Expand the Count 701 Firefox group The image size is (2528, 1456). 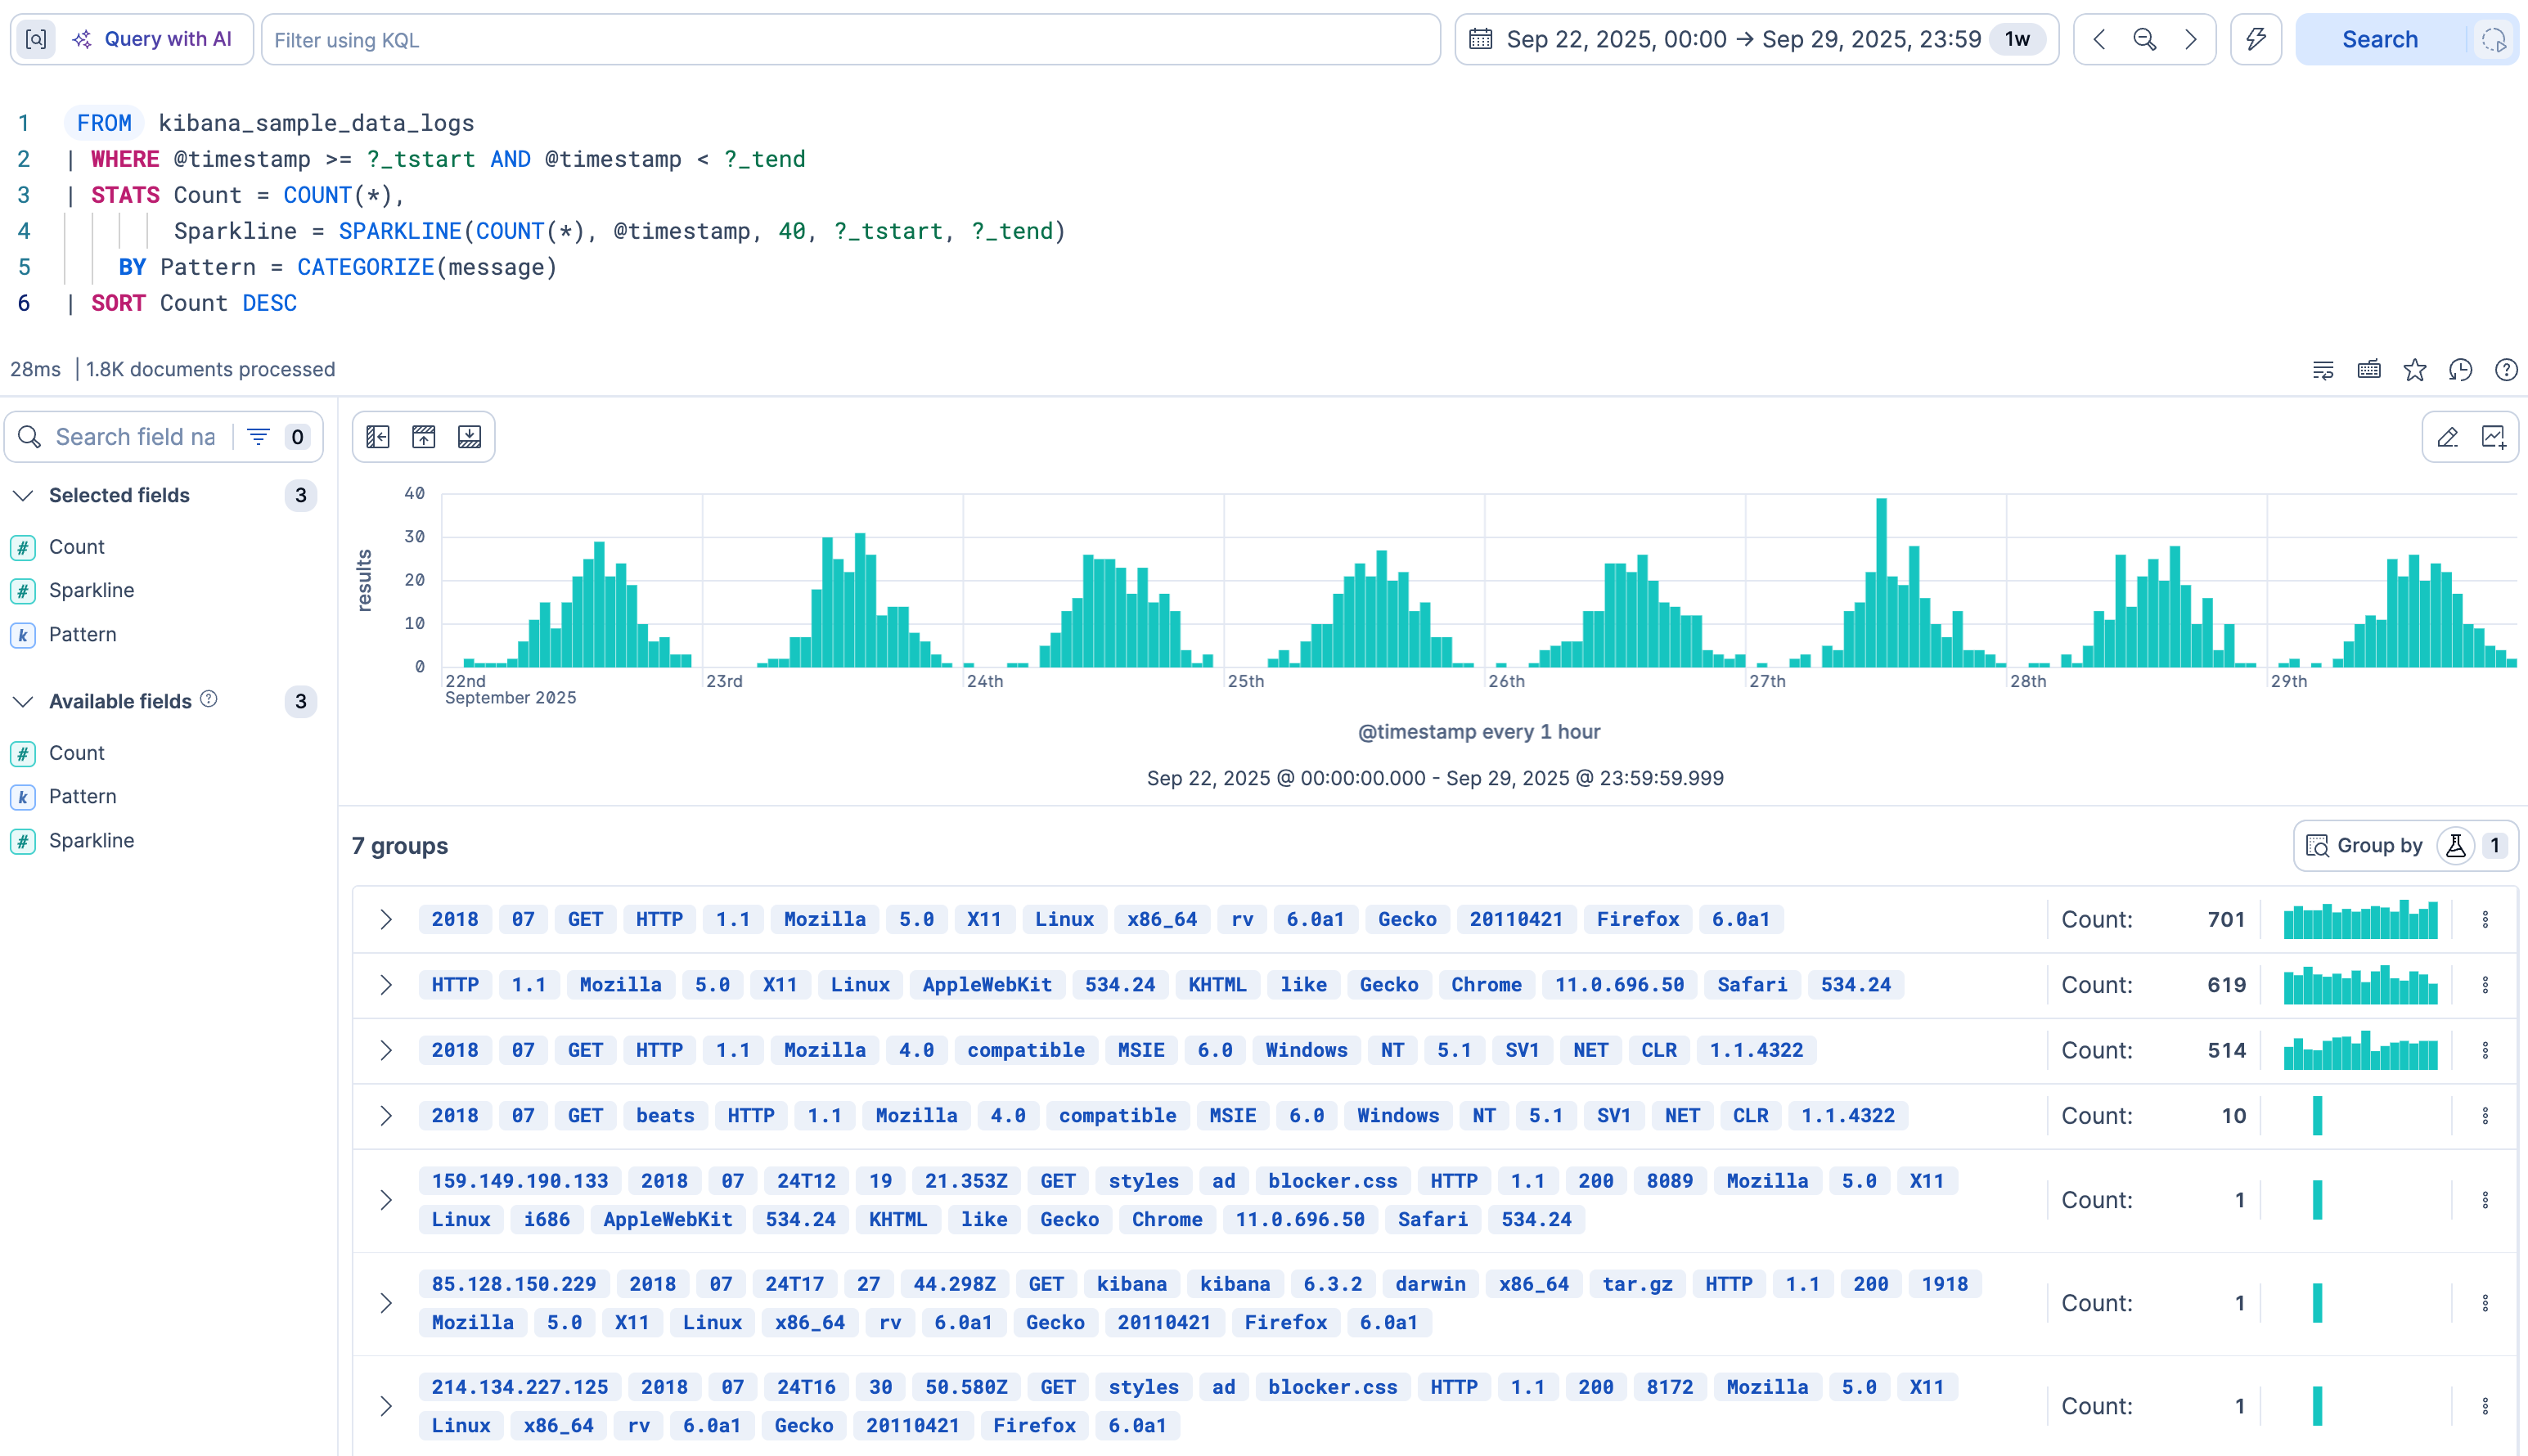tap(386, 920)
